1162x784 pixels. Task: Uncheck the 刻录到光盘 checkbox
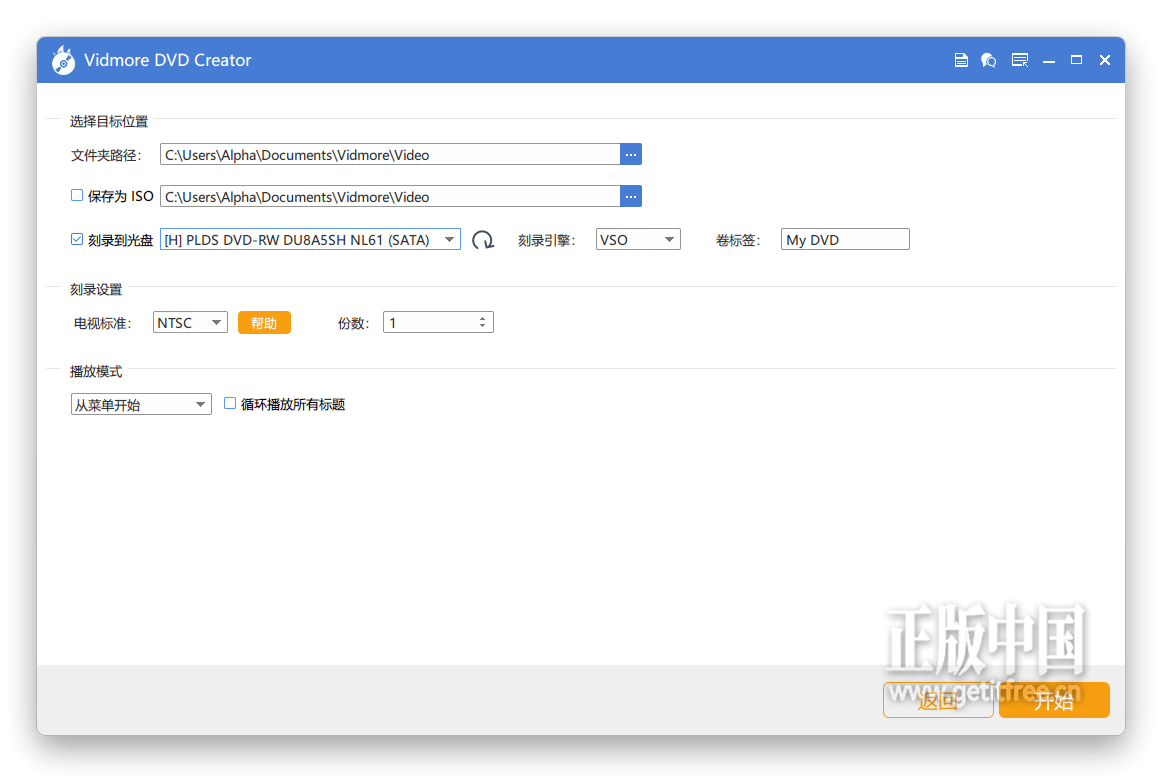(76, 239)
